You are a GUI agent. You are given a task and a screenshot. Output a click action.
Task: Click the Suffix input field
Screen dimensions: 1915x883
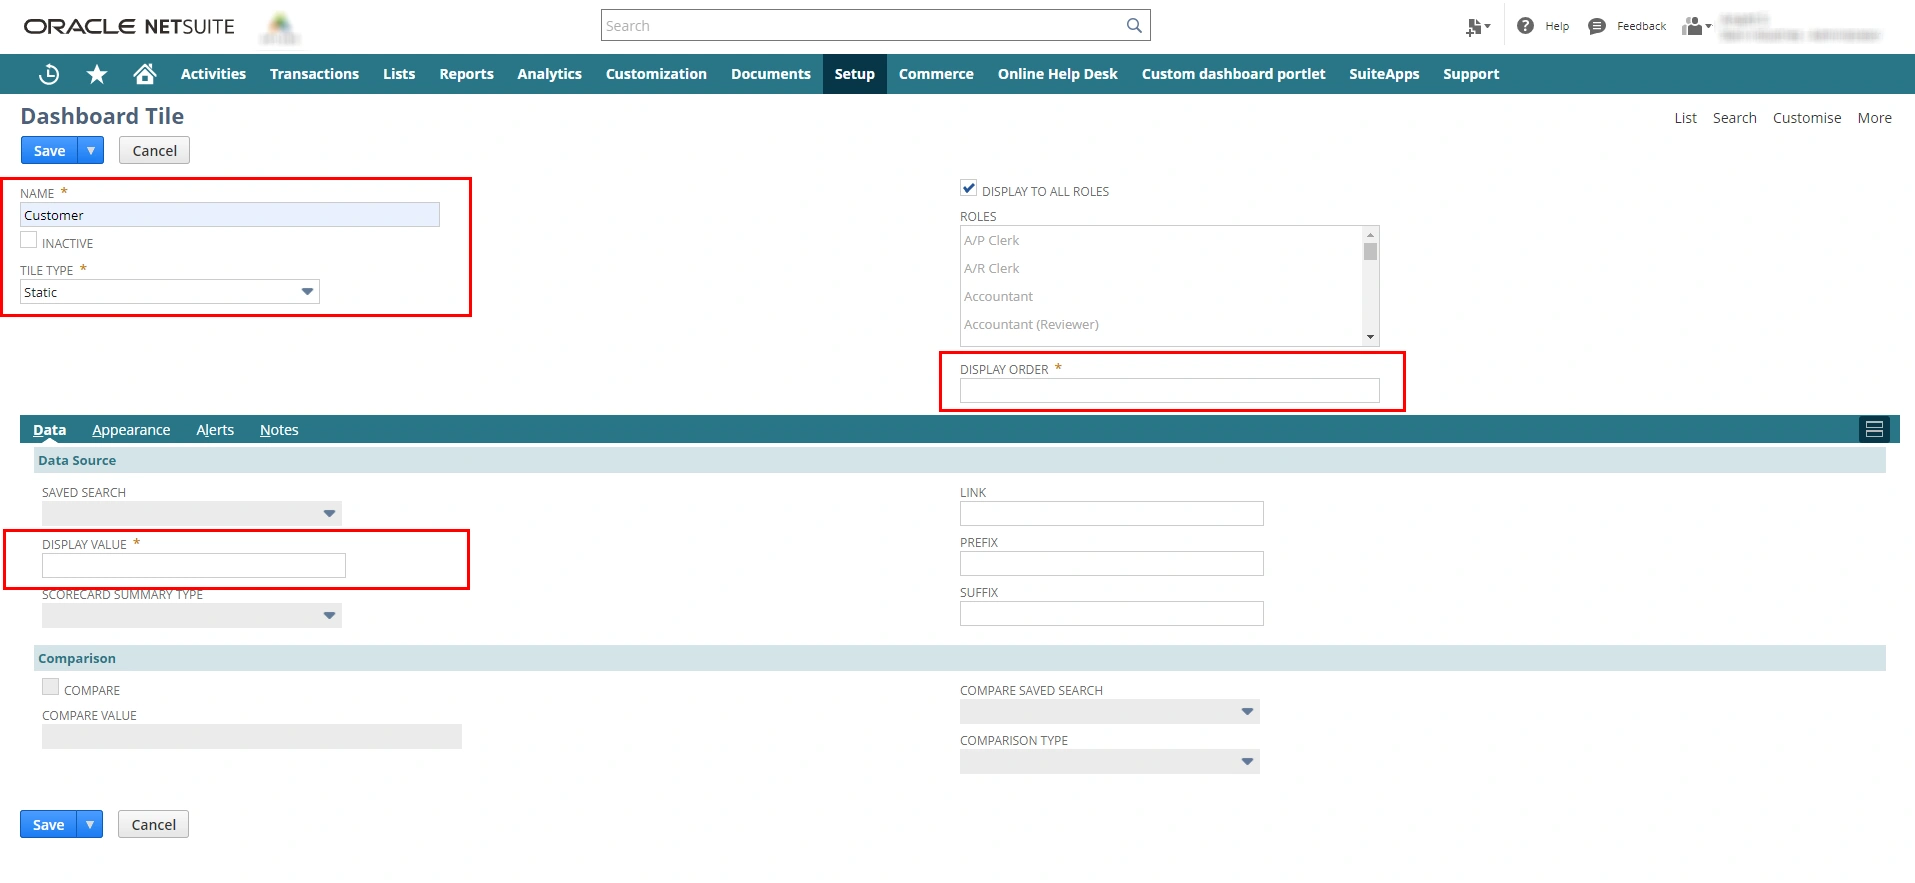pos(1112,614)
